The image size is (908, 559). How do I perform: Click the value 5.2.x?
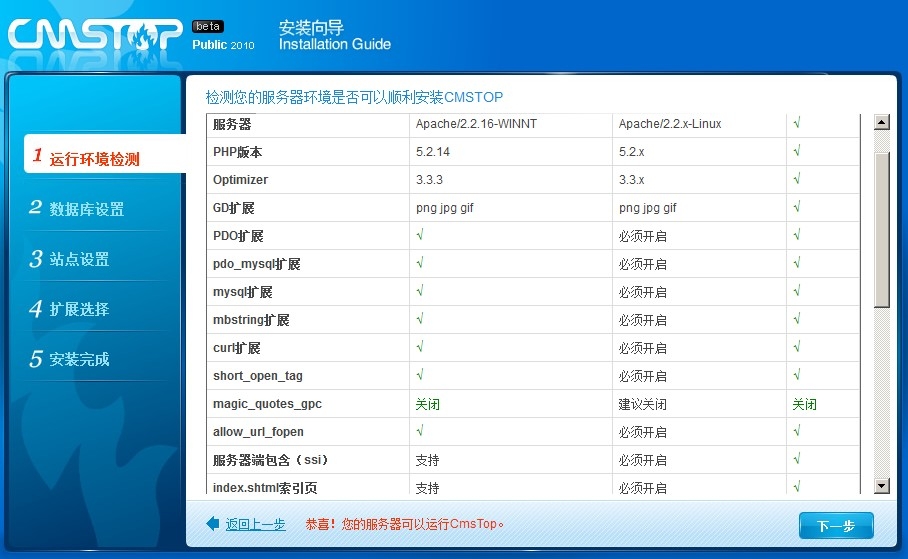click(x=631, y=152)
